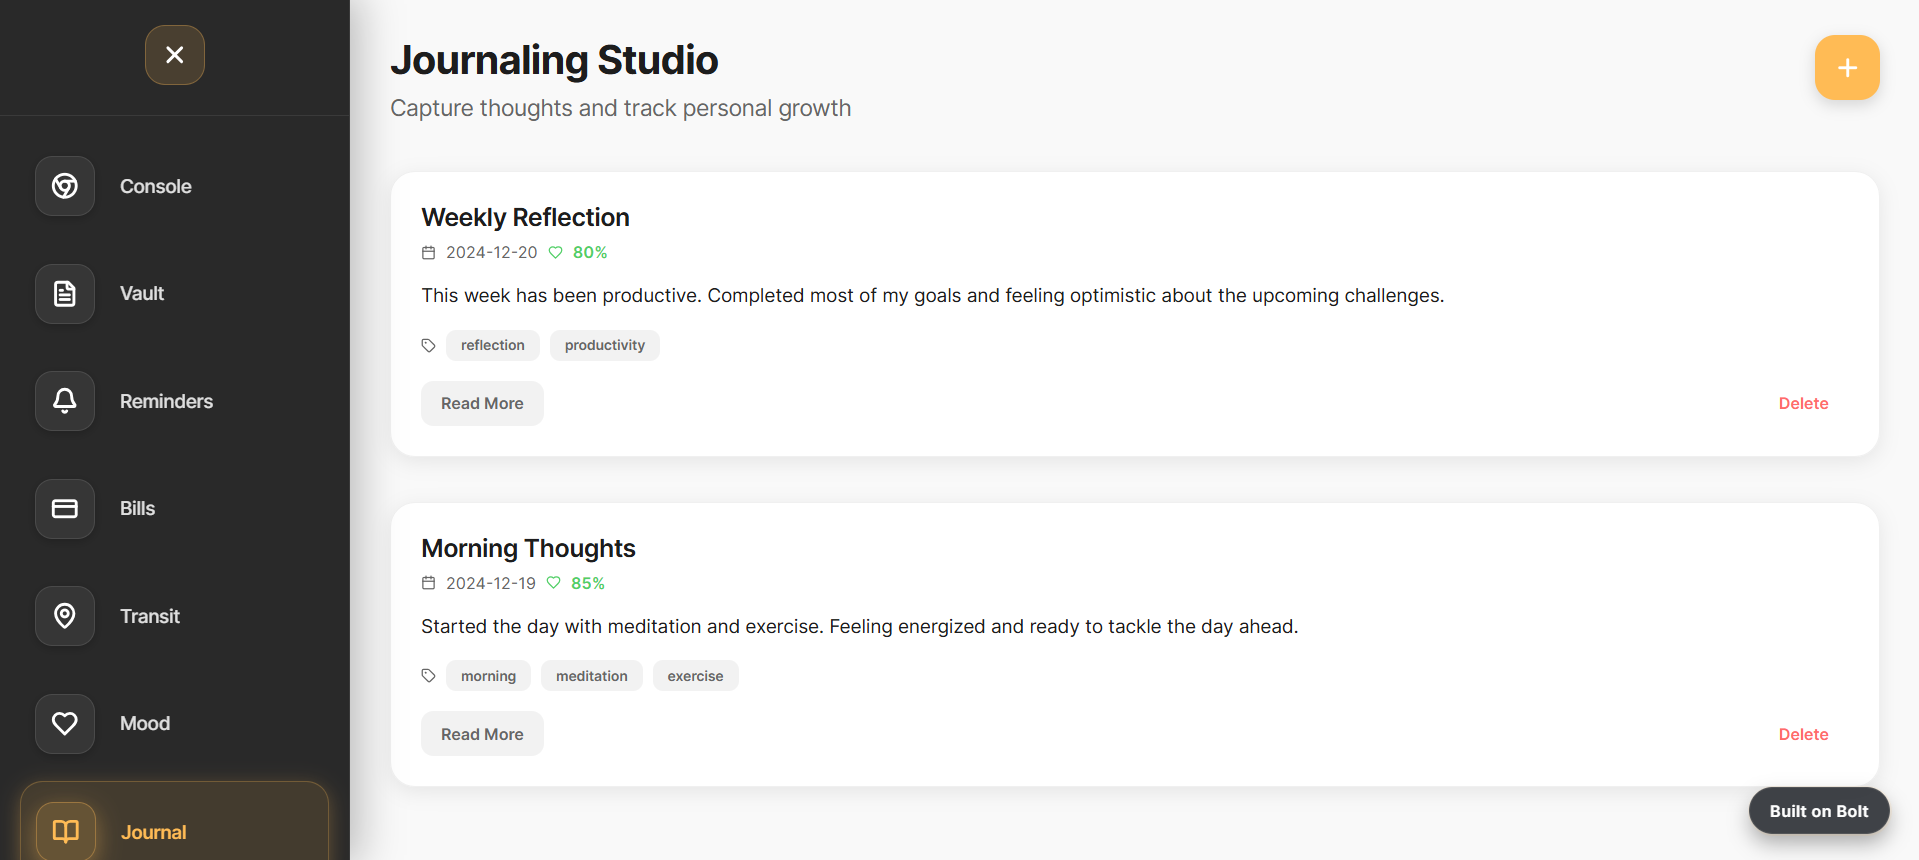The image size is (1919, 860).
Task: Read more of Weekly Reflection entry
Action: point(482,404)
